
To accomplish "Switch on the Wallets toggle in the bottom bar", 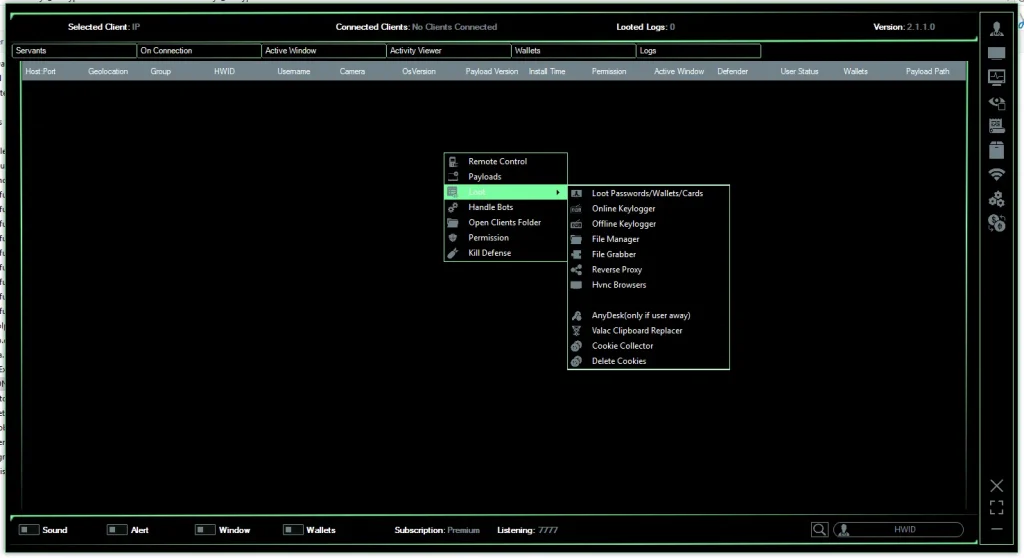I will pos(293,530).
